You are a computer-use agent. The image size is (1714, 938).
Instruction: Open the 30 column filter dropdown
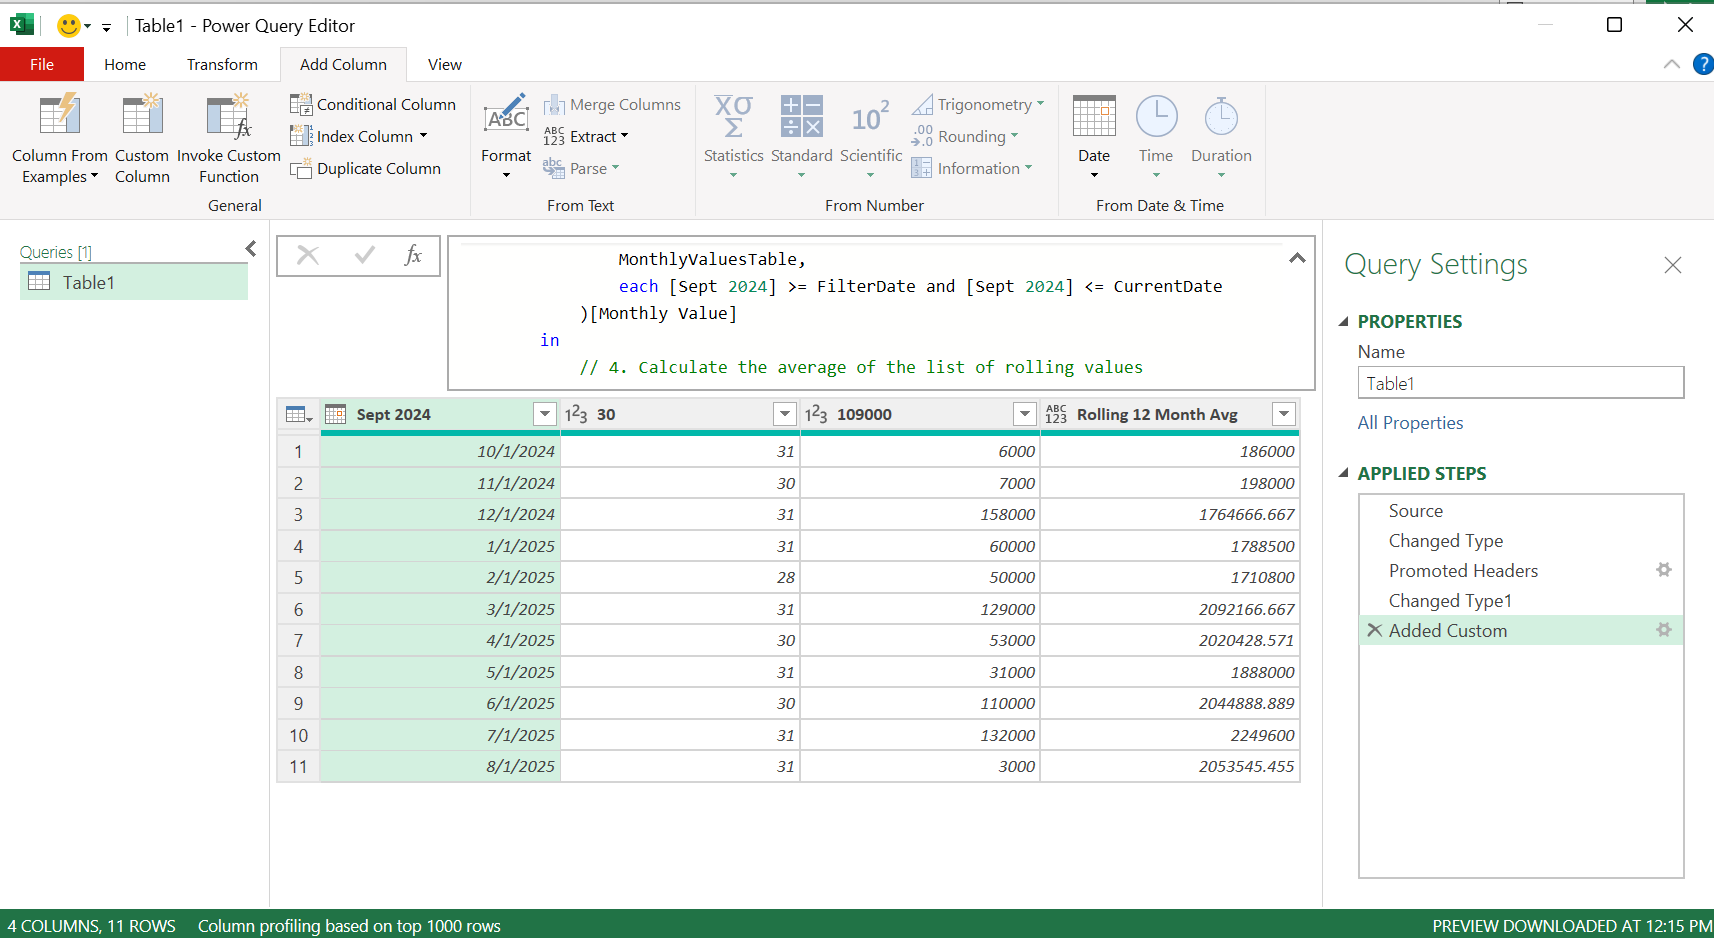(785, 414)
